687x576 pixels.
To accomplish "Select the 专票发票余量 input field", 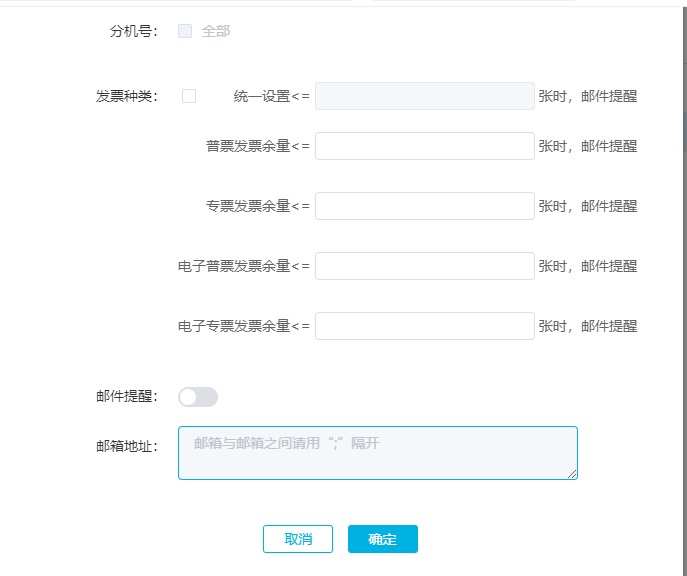I will [x=425, y=206].
